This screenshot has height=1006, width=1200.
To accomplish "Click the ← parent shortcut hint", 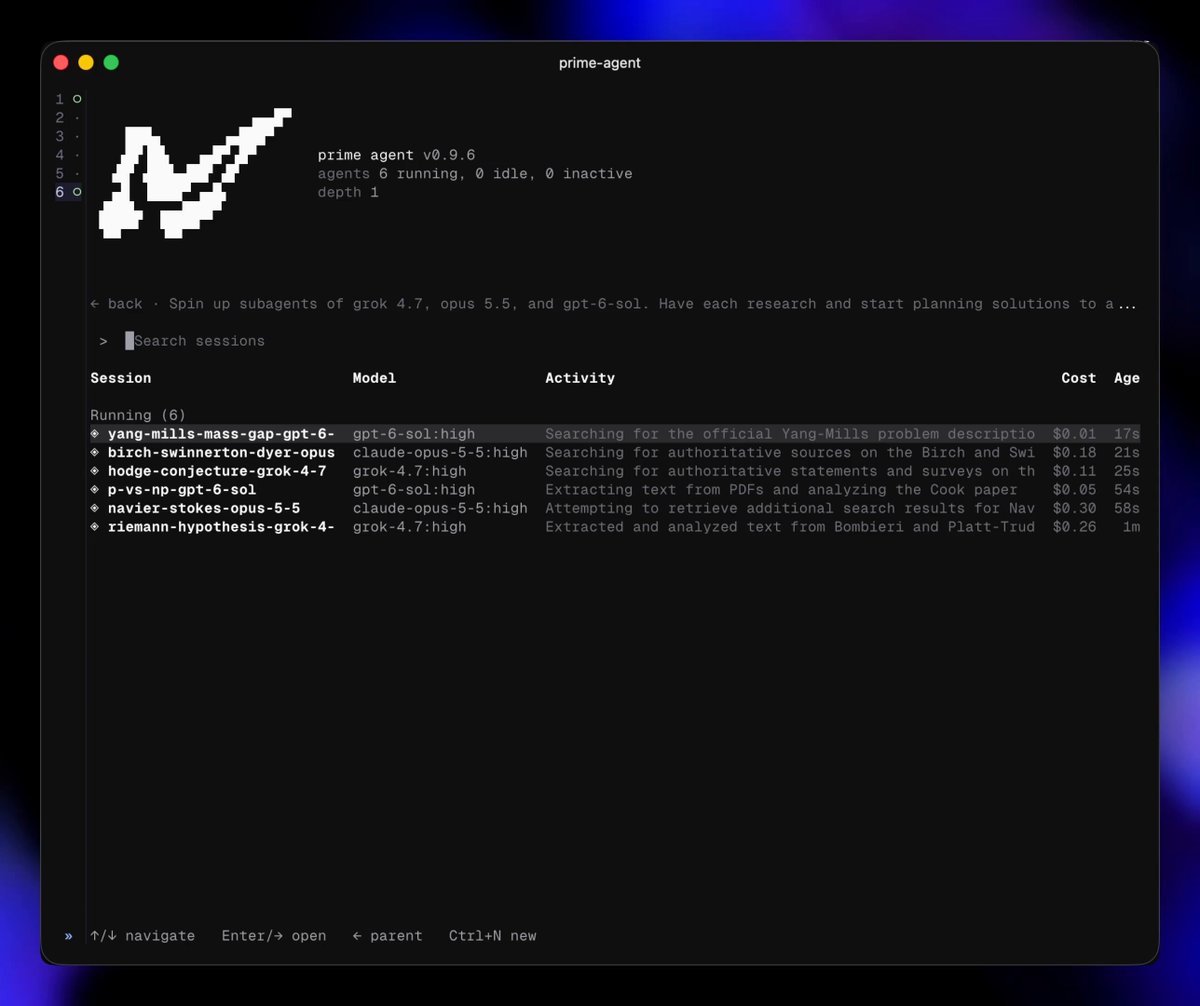I will click(388, 936).
